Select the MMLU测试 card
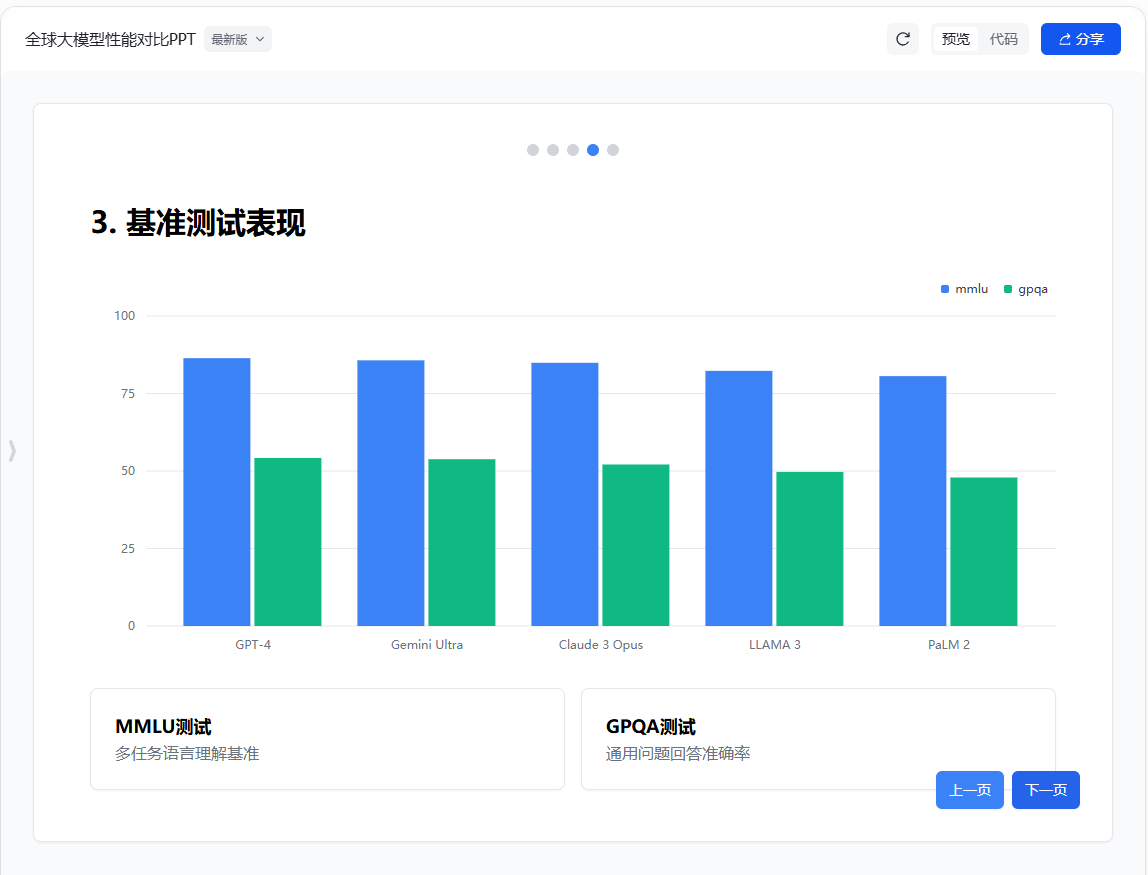1148x875 pixels. click(327, 739)
